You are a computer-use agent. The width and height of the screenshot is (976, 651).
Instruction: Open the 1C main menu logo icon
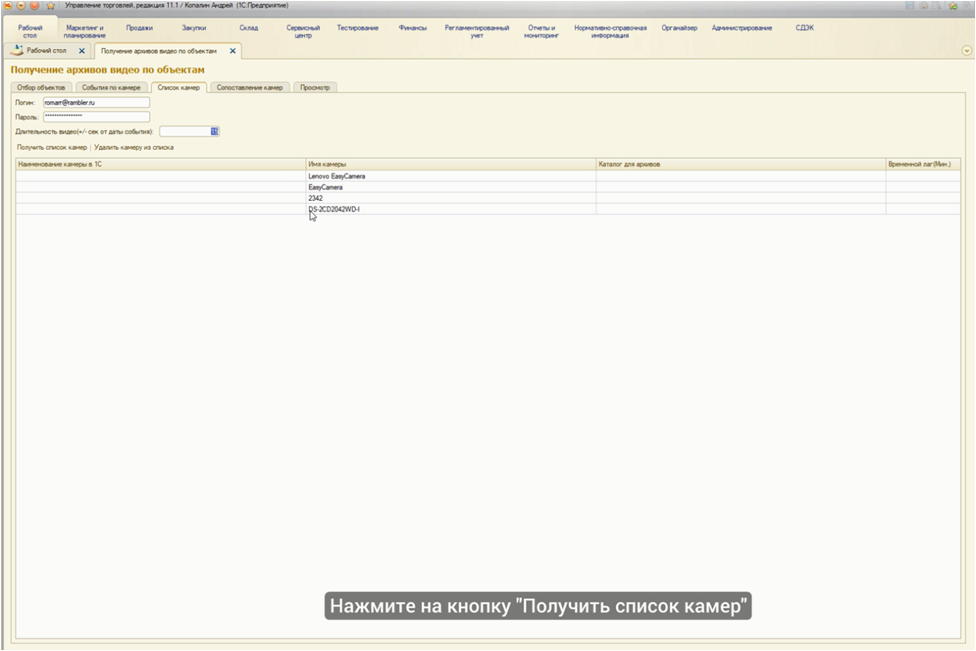pyautogui.click(x=7, y=6)
